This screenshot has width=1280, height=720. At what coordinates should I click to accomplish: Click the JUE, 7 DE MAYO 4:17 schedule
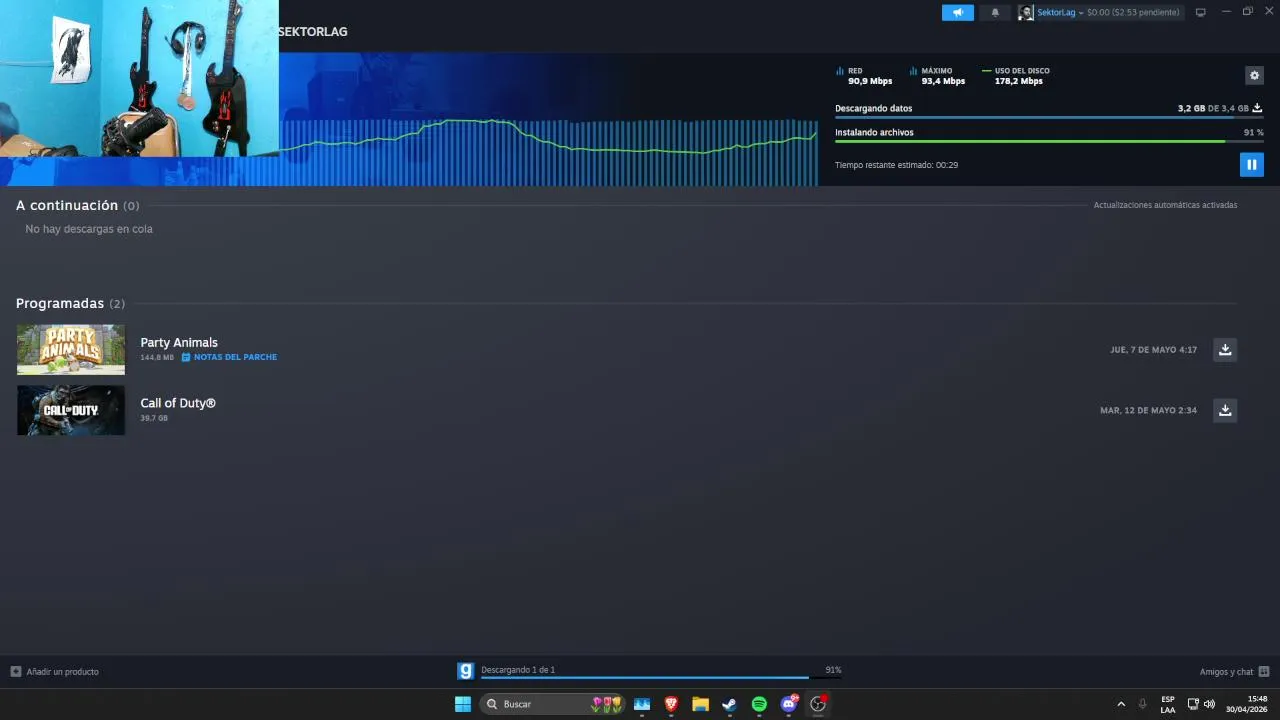point(1153,350)
